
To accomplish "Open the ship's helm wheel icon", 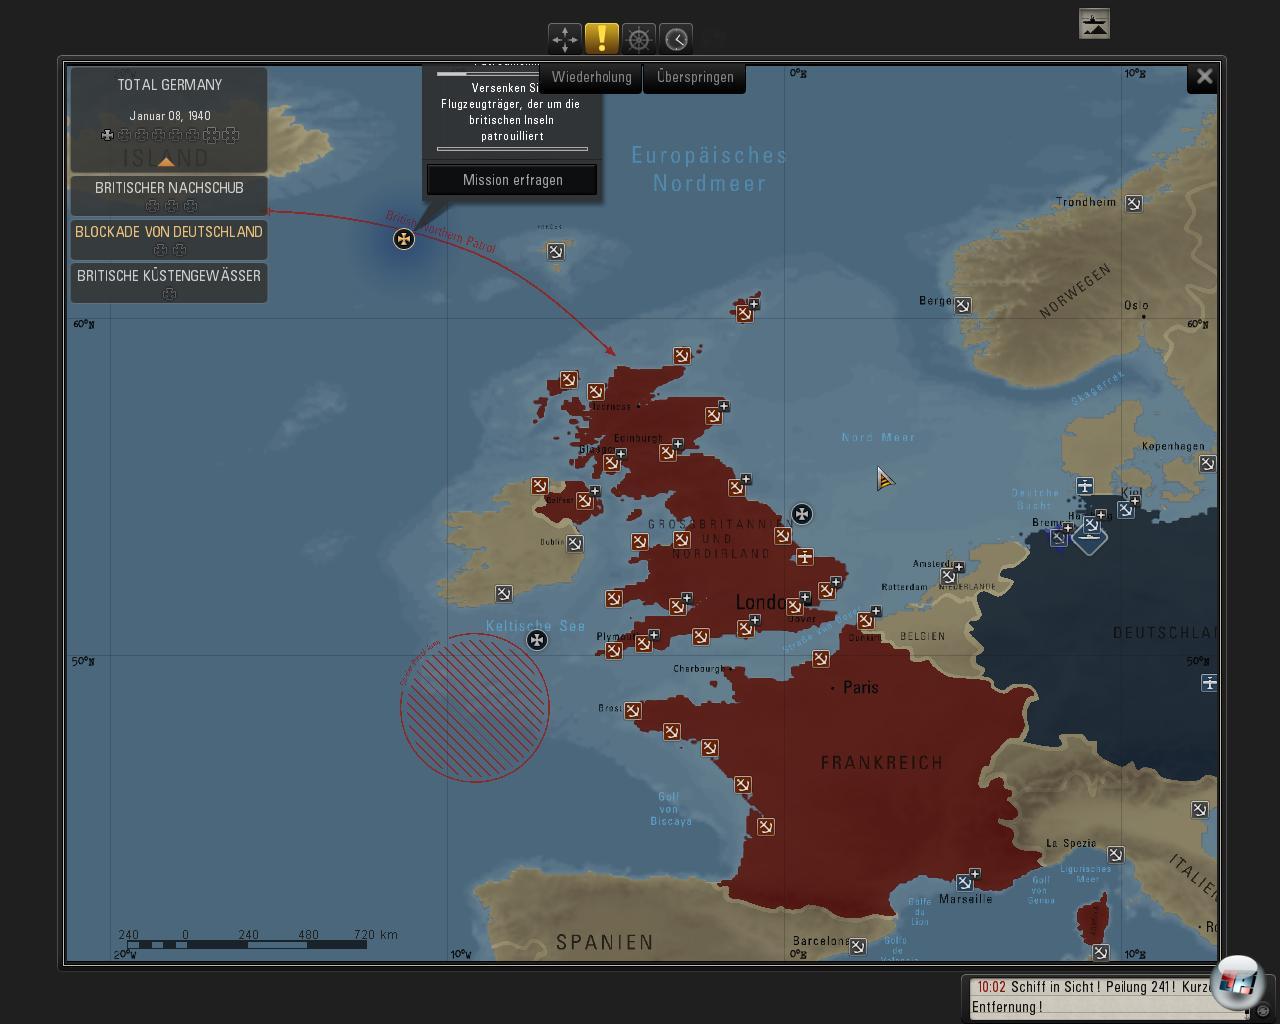I will [x=639, y=39].
